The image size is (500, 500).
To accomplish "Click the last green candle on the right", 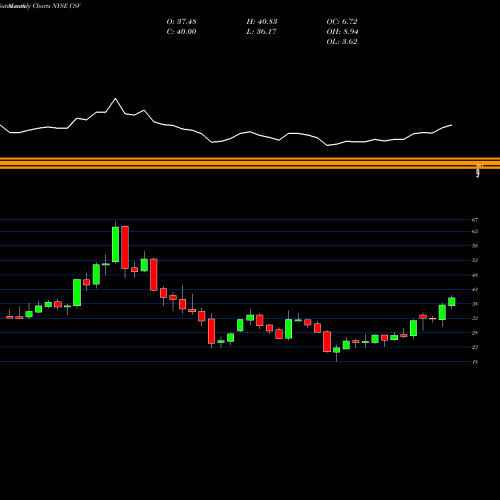I will [x=452, y=302].
